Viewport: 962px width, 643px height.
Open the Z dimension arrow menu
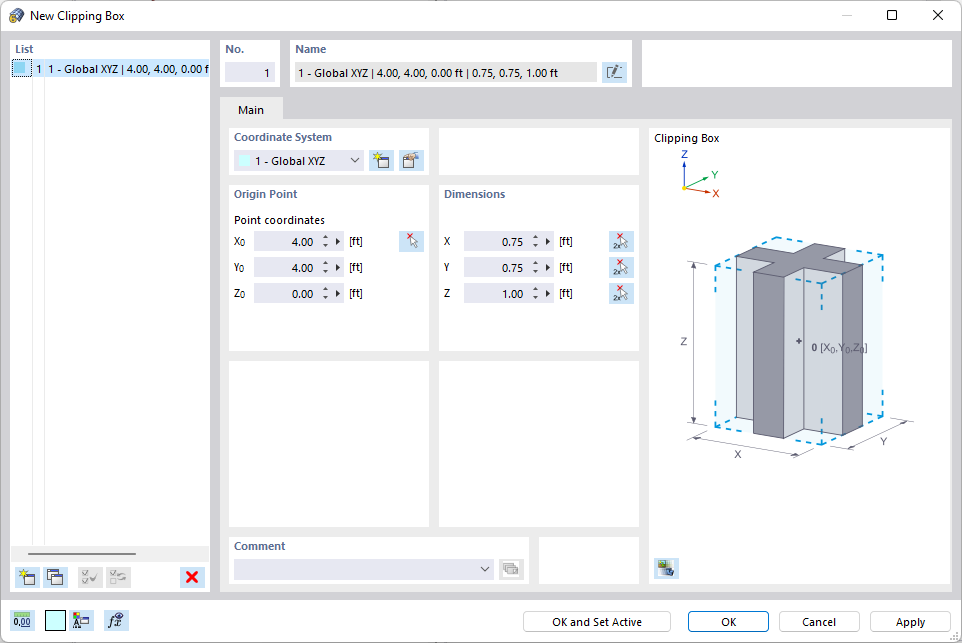pyautogui.click(x=548, y=294)
